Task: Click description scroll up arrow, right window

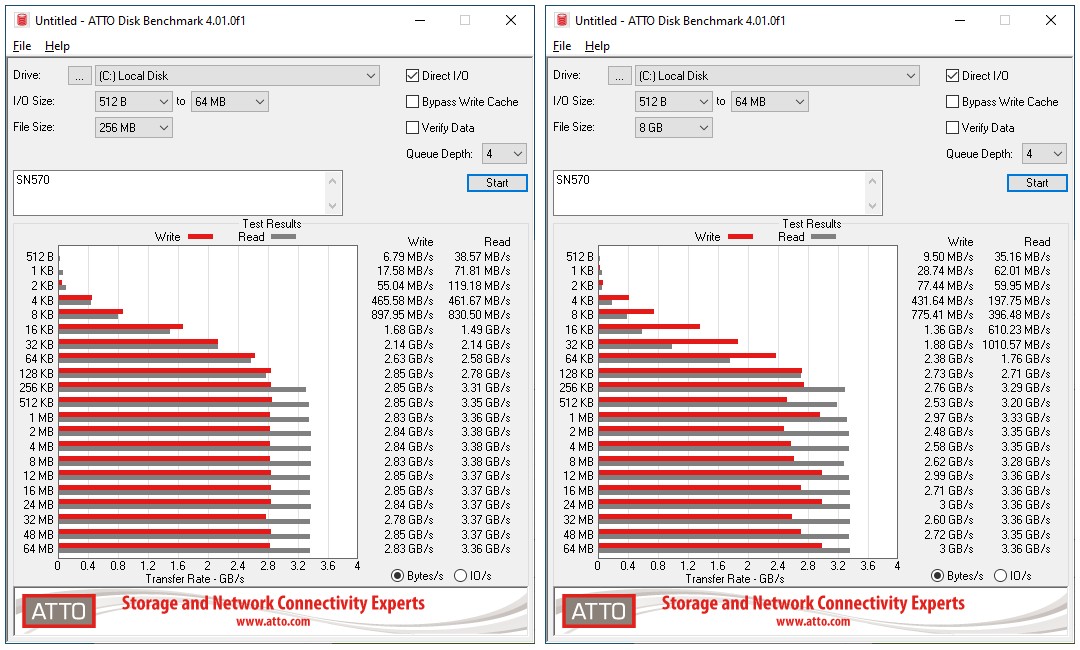Action: [x=873, y=181]
